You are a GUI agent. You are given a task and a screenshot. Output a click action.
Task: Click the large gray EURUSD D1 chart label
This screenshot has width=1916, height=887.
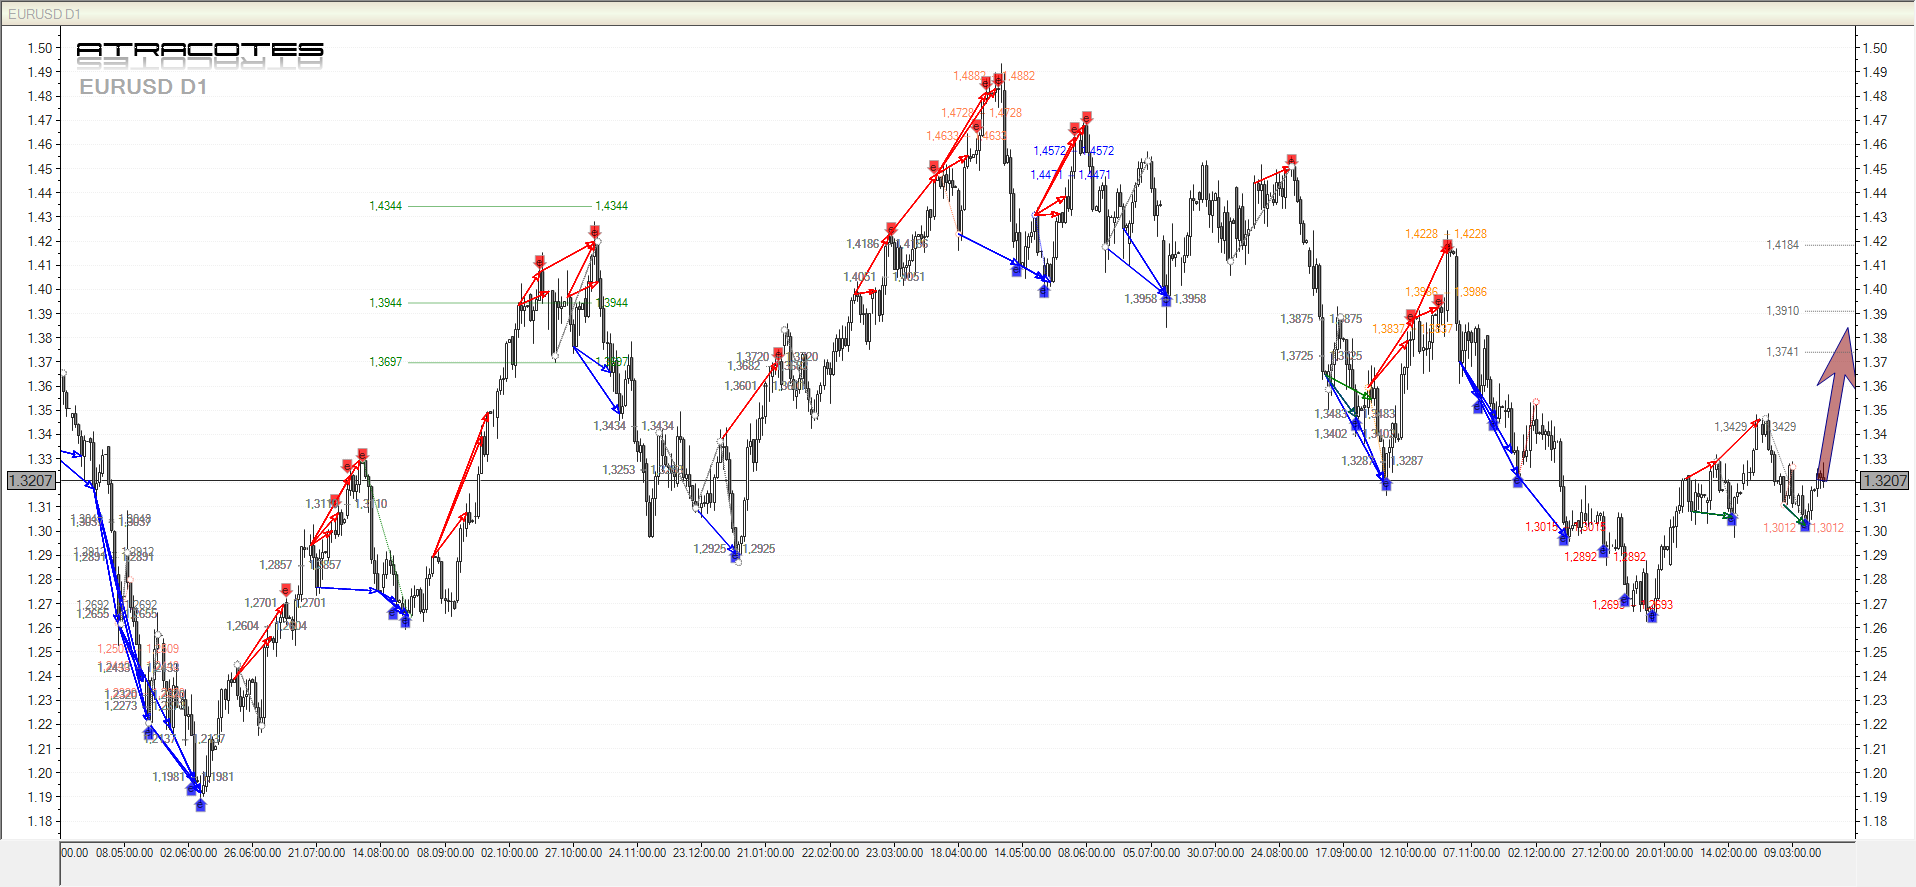(x=143, y=87)
